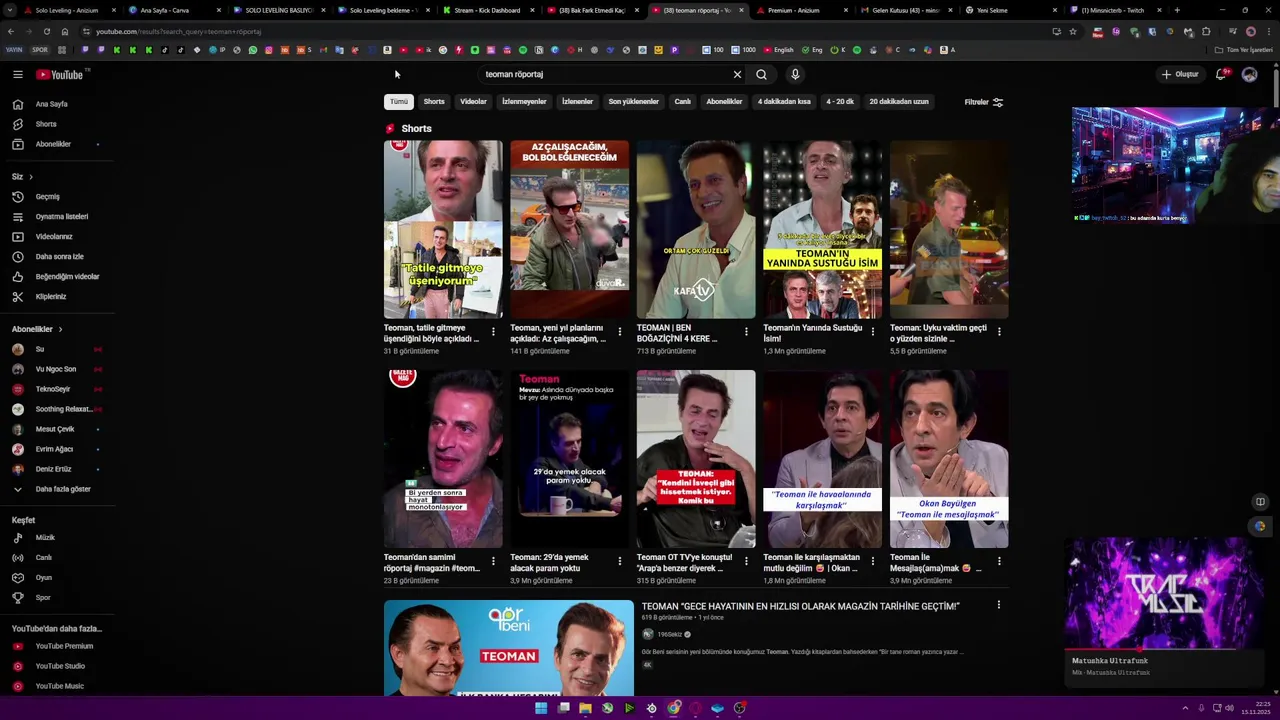The image size is (1280, 720).
Task: Open the 'Tatile gitmeye üşeniyorum' short thumbnail
Action: point(443,229)
